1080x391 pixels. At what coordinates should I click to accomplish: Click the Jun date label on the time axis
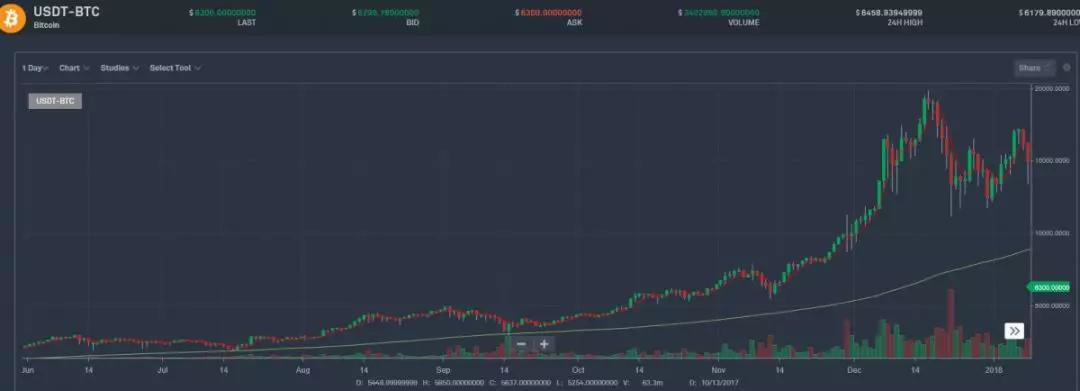[28, 370]
